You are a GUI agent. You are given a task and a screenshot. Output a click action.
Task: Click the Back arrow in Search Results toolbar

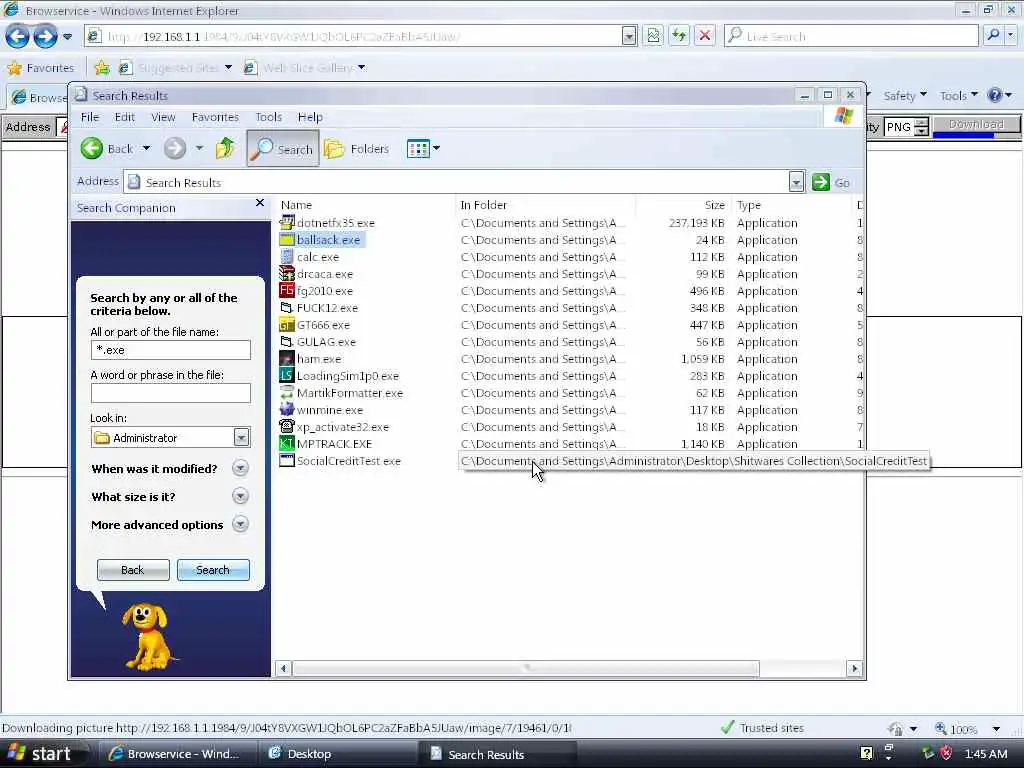92,149
